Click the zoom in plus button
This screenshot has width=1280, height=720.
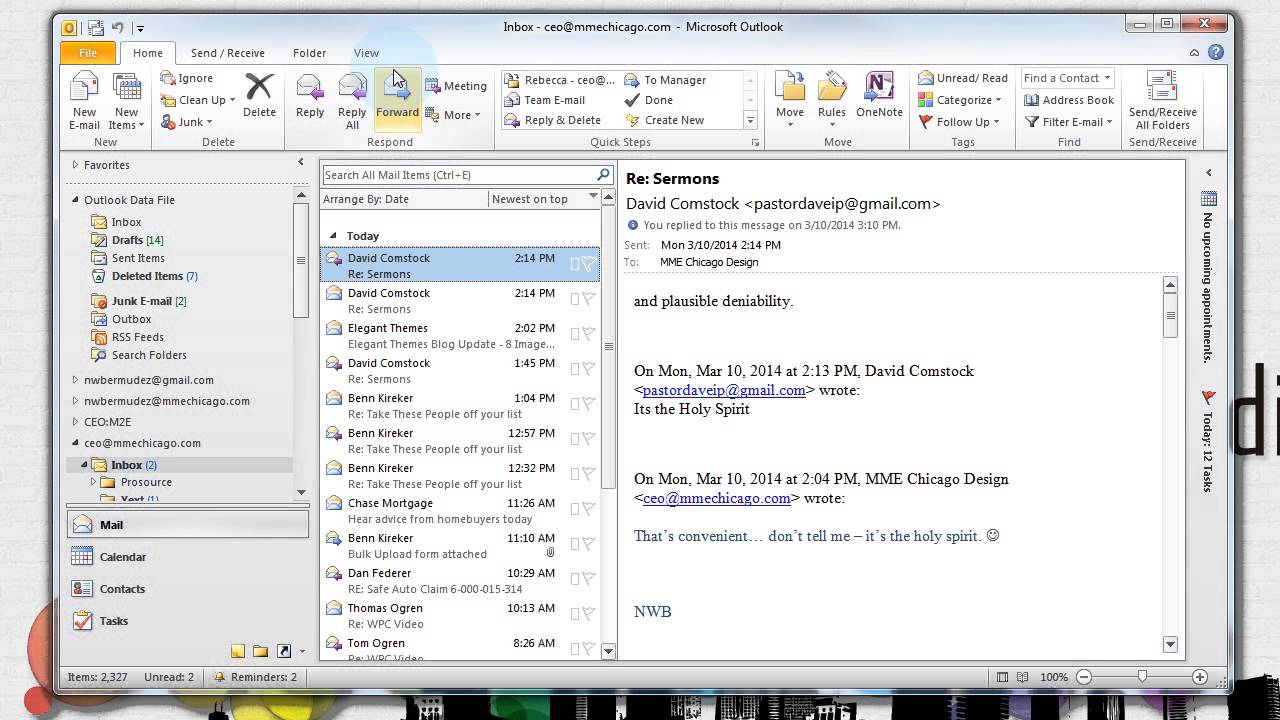tap(1200, 677)
